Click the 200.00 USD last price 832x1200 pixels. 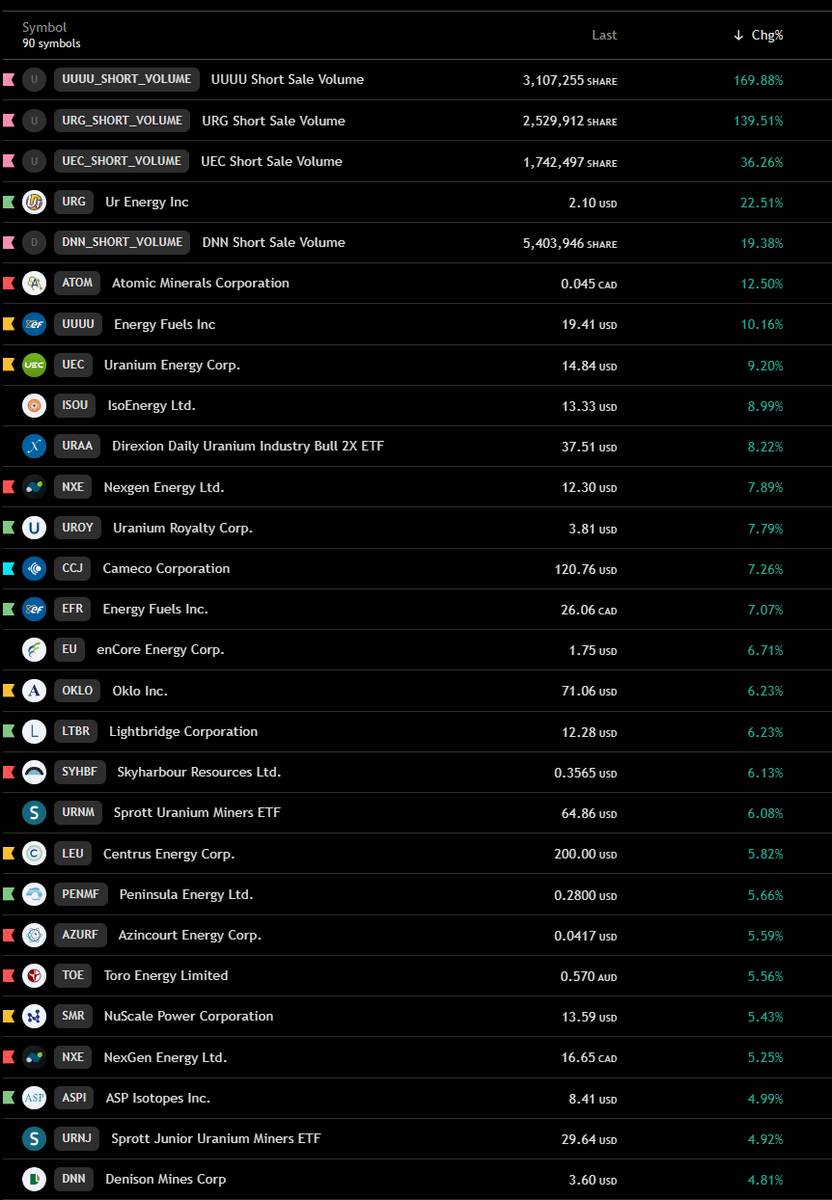[x=586, y=854]
